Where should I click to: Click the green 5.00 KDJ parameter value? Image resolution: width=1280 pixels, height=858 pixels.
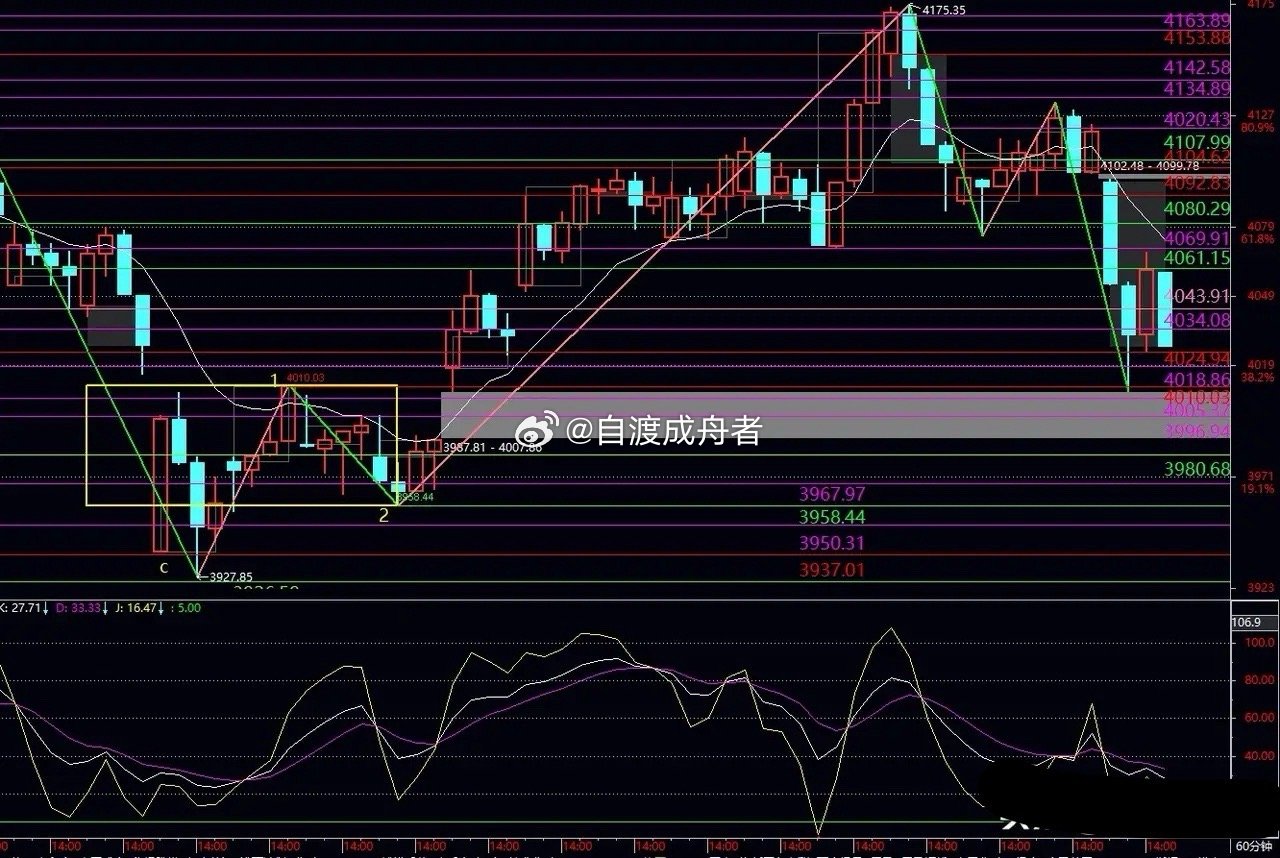189,607
